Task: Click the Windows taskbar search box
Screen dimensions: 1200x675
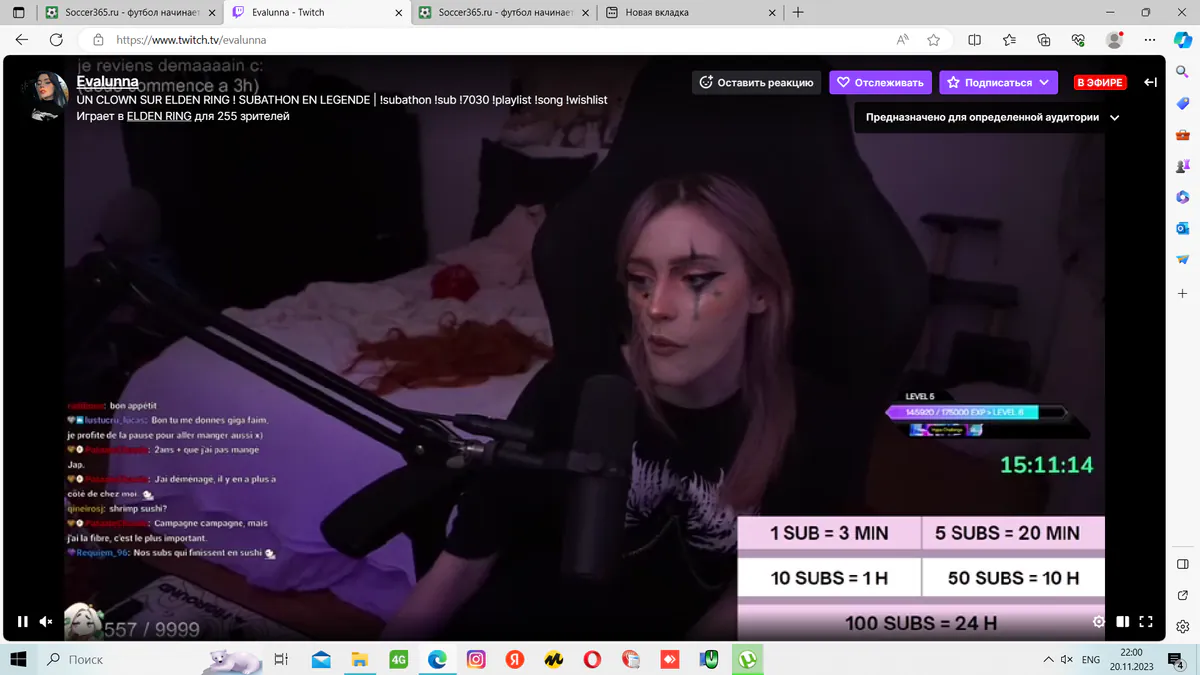Action: click(120, 659)
